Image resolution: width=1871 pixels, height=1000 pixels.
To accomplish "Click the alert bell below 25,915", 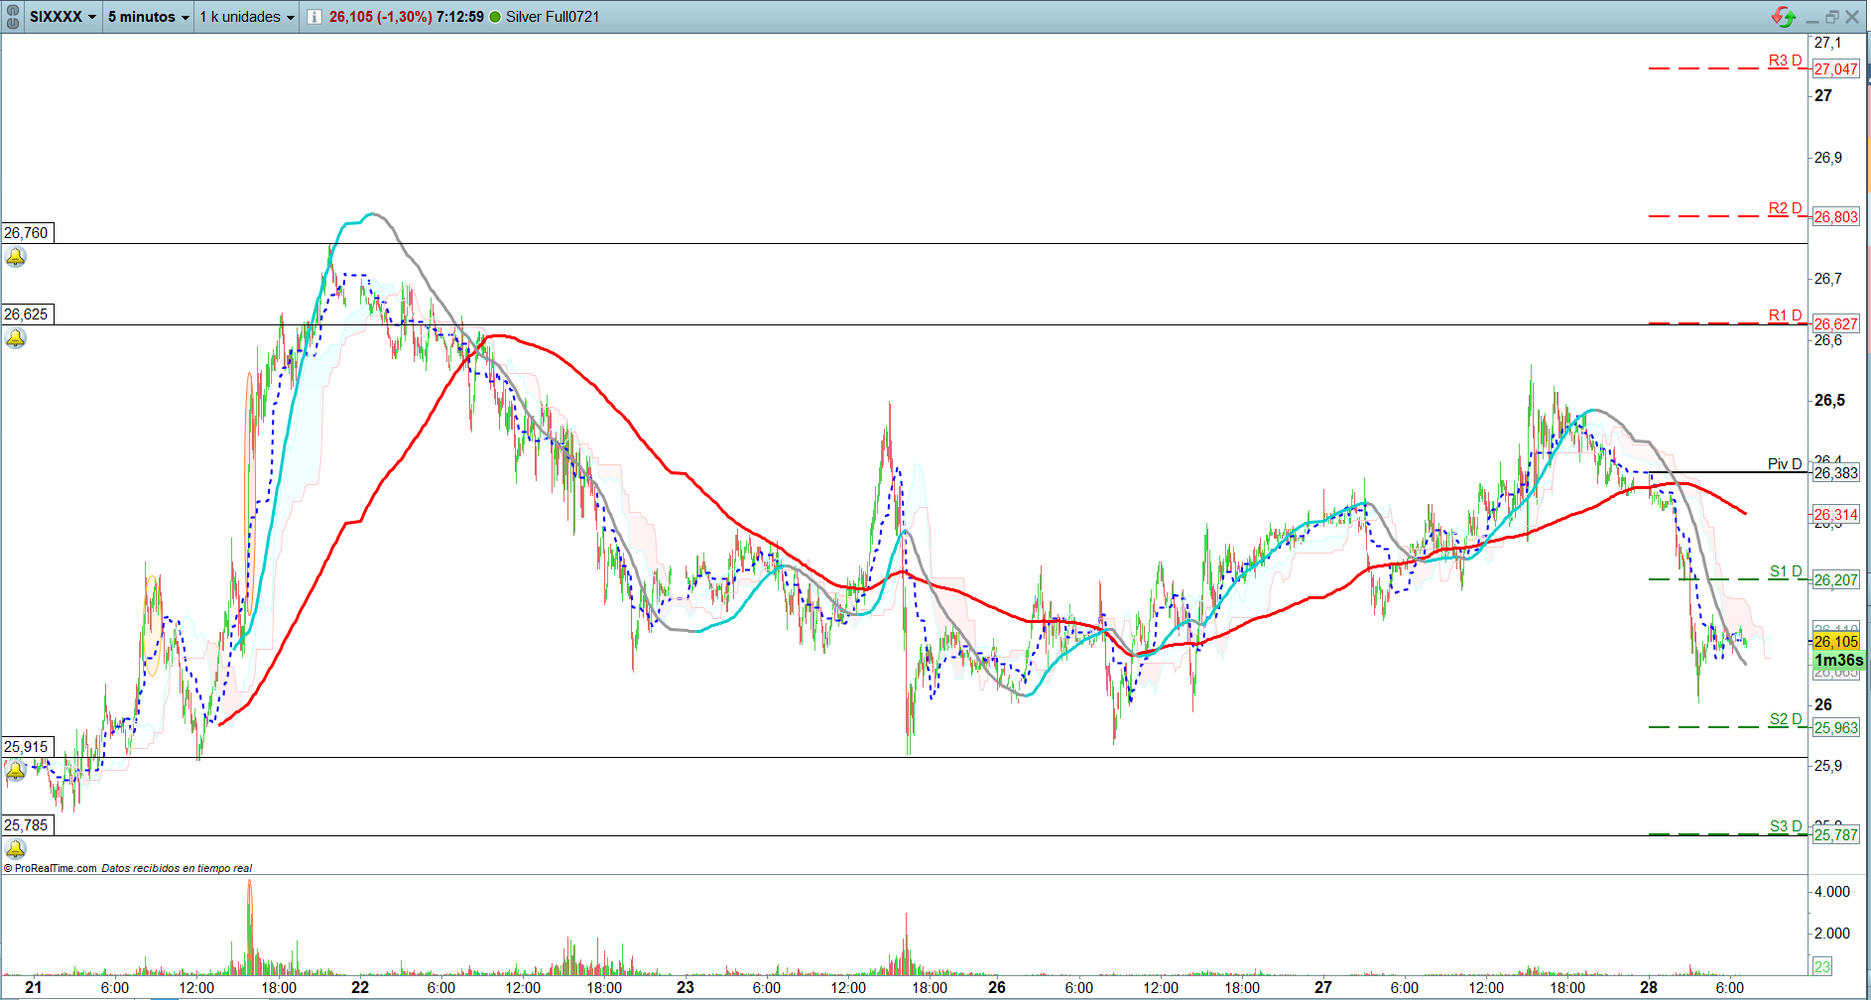I will tap(16, 771).
